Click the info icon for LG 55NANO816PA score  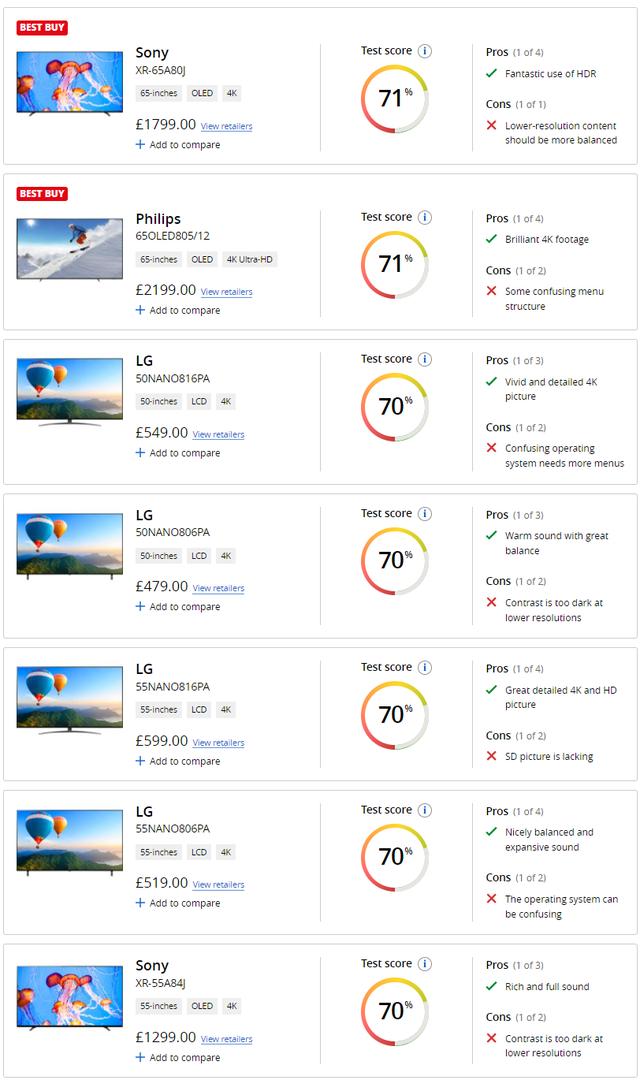click(425, 667)
